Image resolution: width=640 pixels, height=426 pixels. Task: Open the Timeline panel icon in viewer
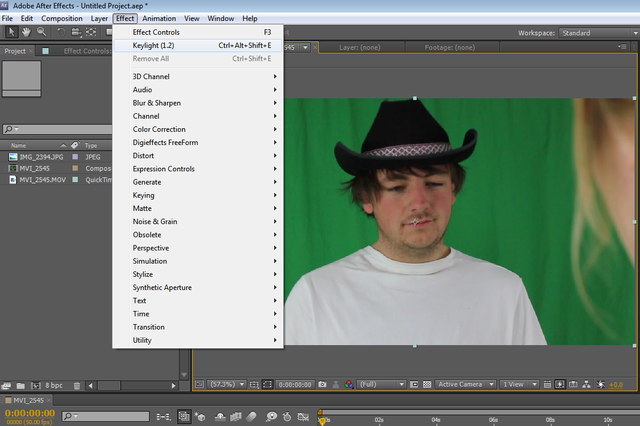[573, 384]
